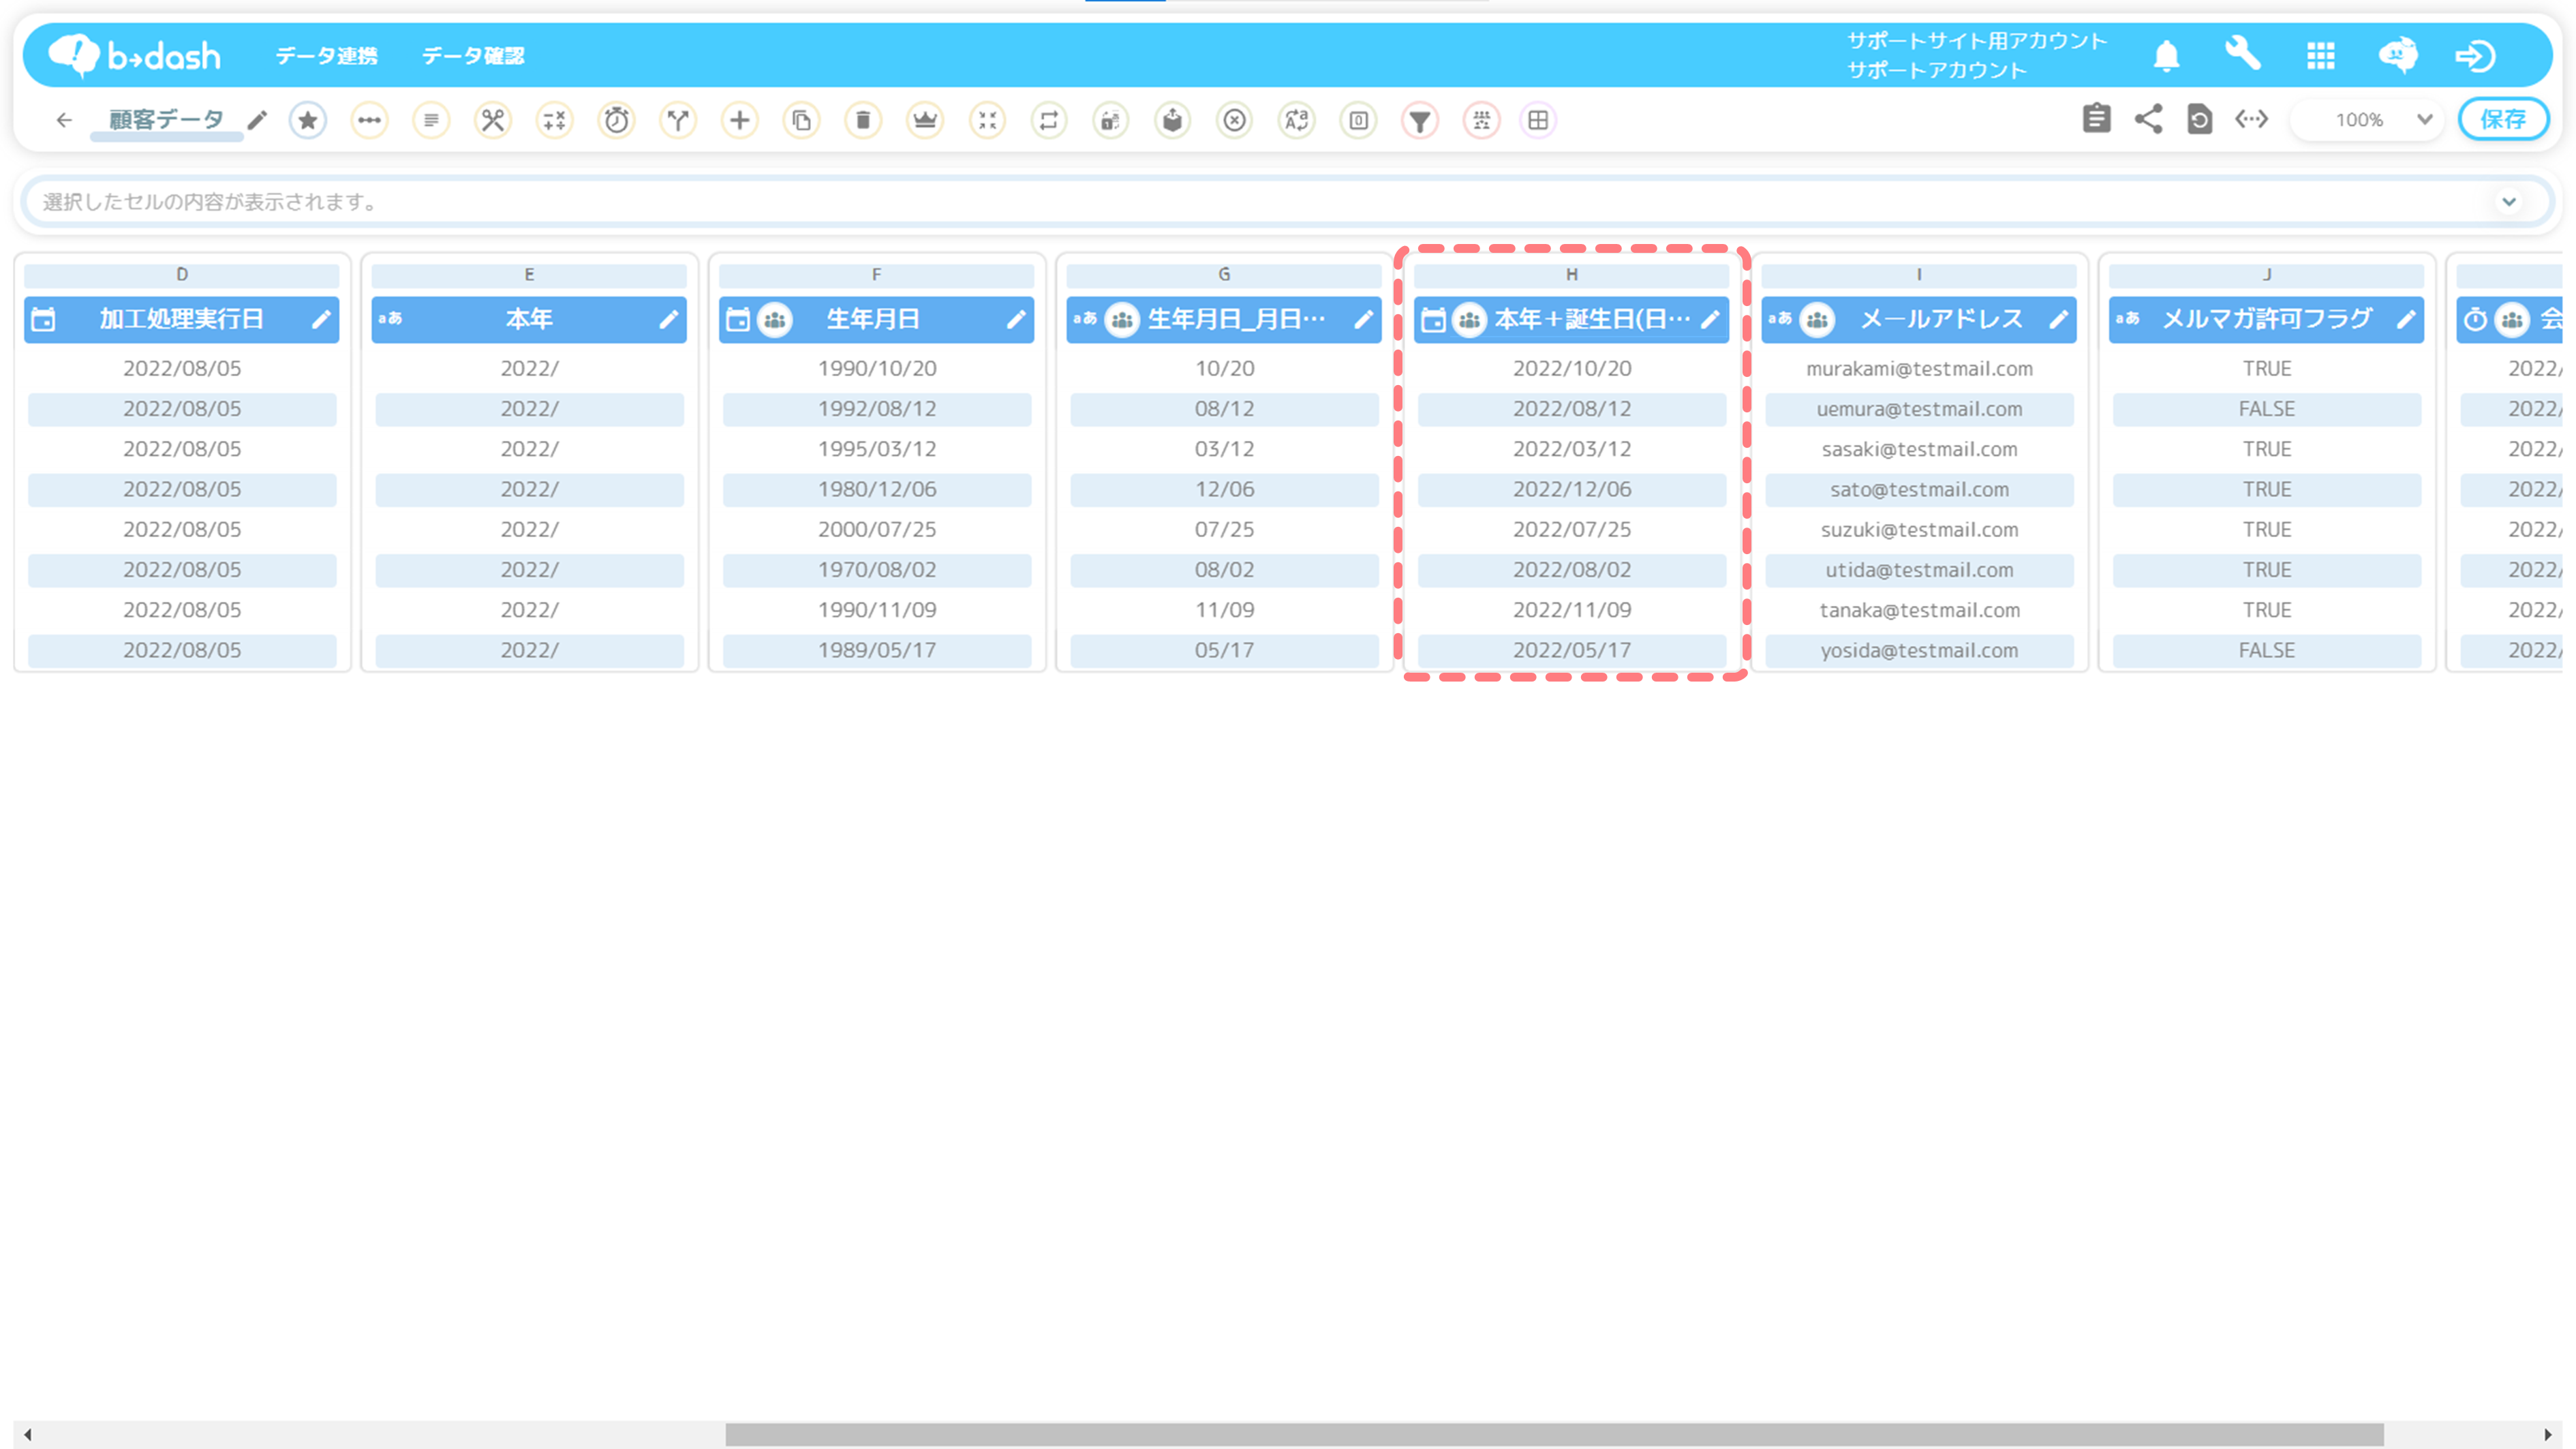The width and height of the screenshot is (2576, 1449).
Task: Select cell sato@testmail.com
Action: tap(1919, 489)
